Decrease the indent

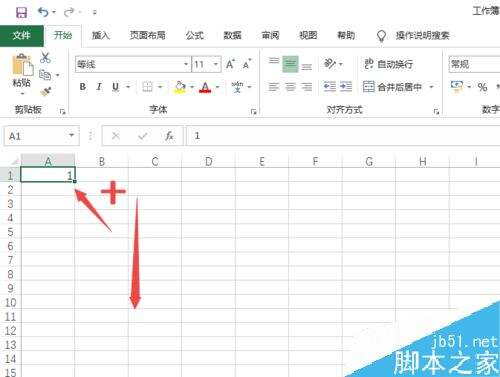(x=330, y=87)
